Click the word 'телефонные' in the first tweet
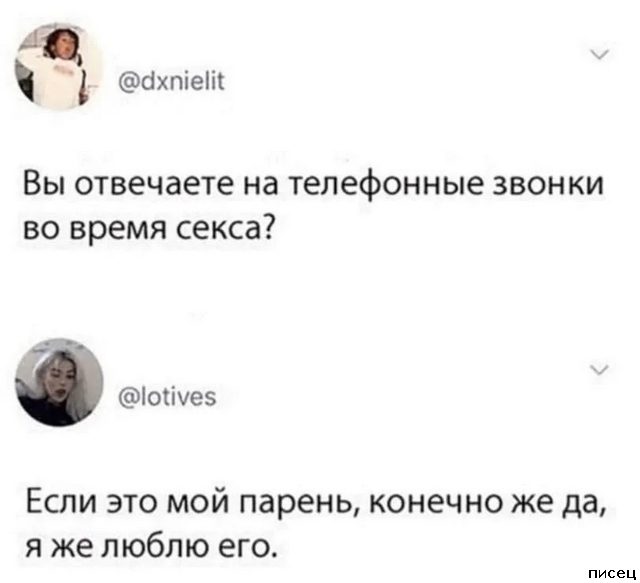 point(388,185)
